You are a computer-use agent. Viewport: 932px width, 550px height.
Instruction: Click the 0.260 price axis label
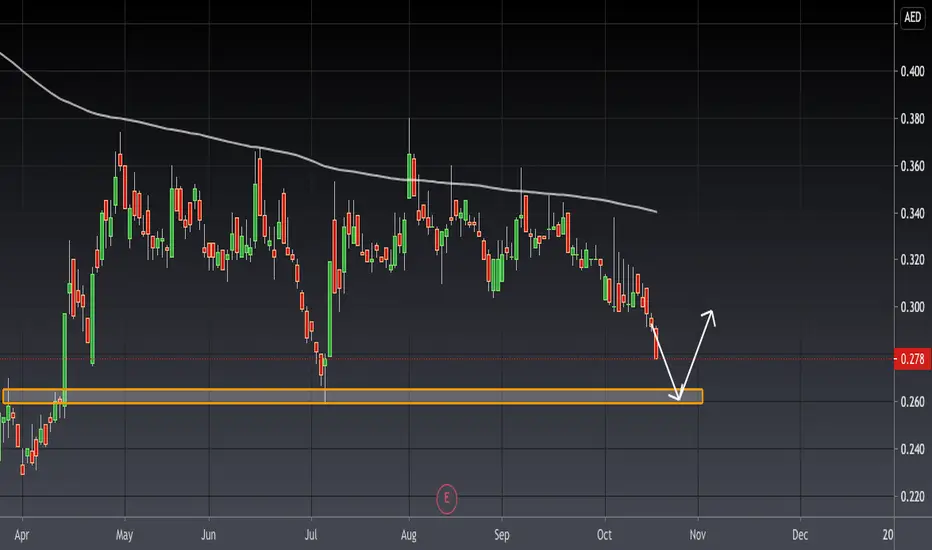912,402
